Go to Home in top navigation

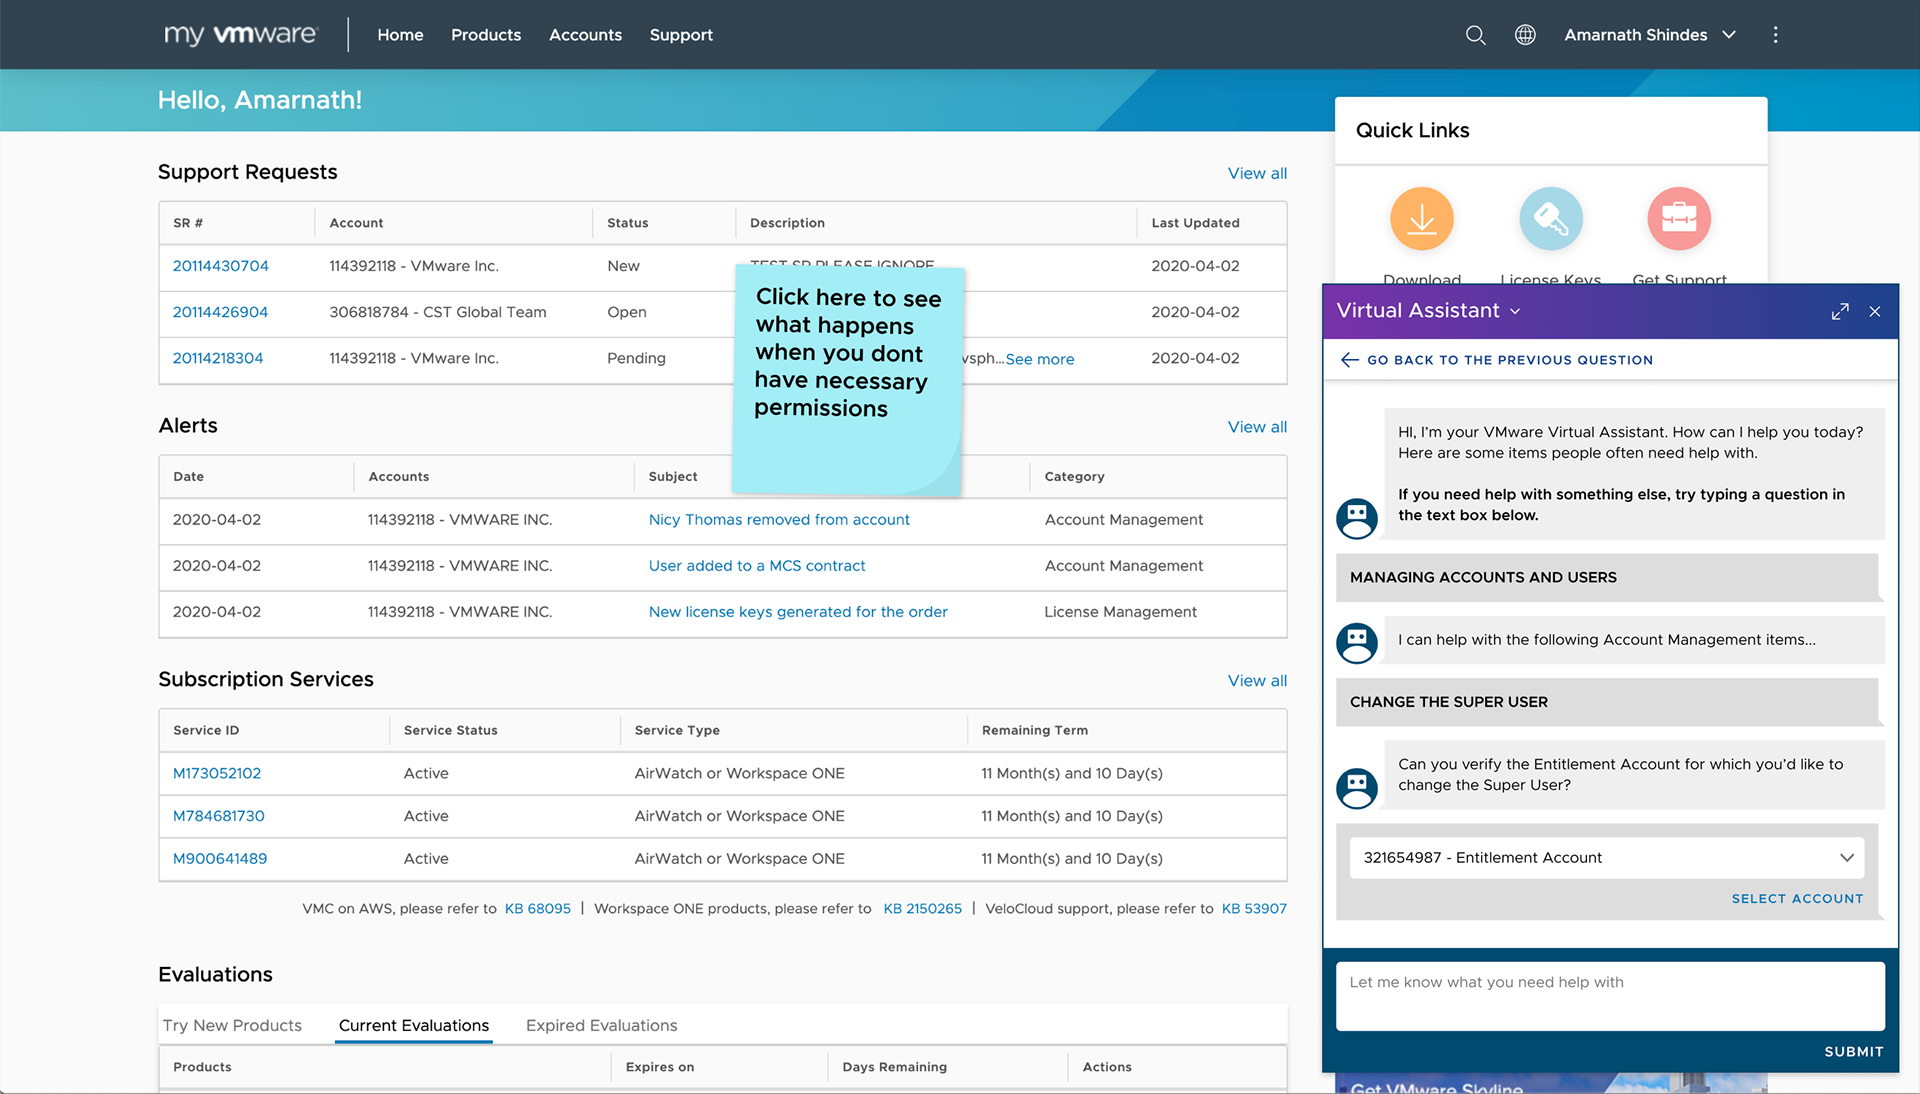[x=400, y=35]
